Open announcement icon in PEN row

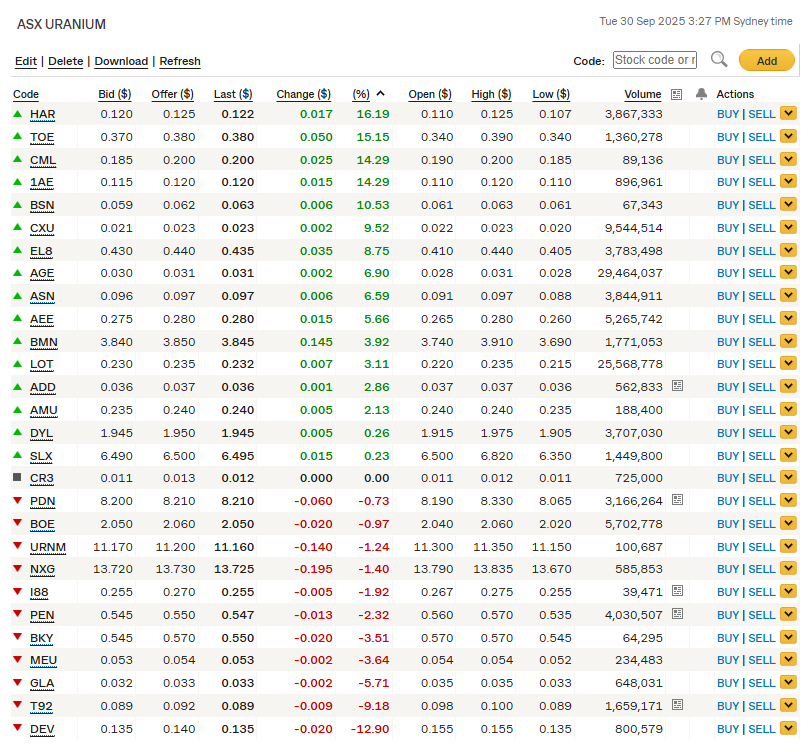pyautogui.click(x=677, y=614)
